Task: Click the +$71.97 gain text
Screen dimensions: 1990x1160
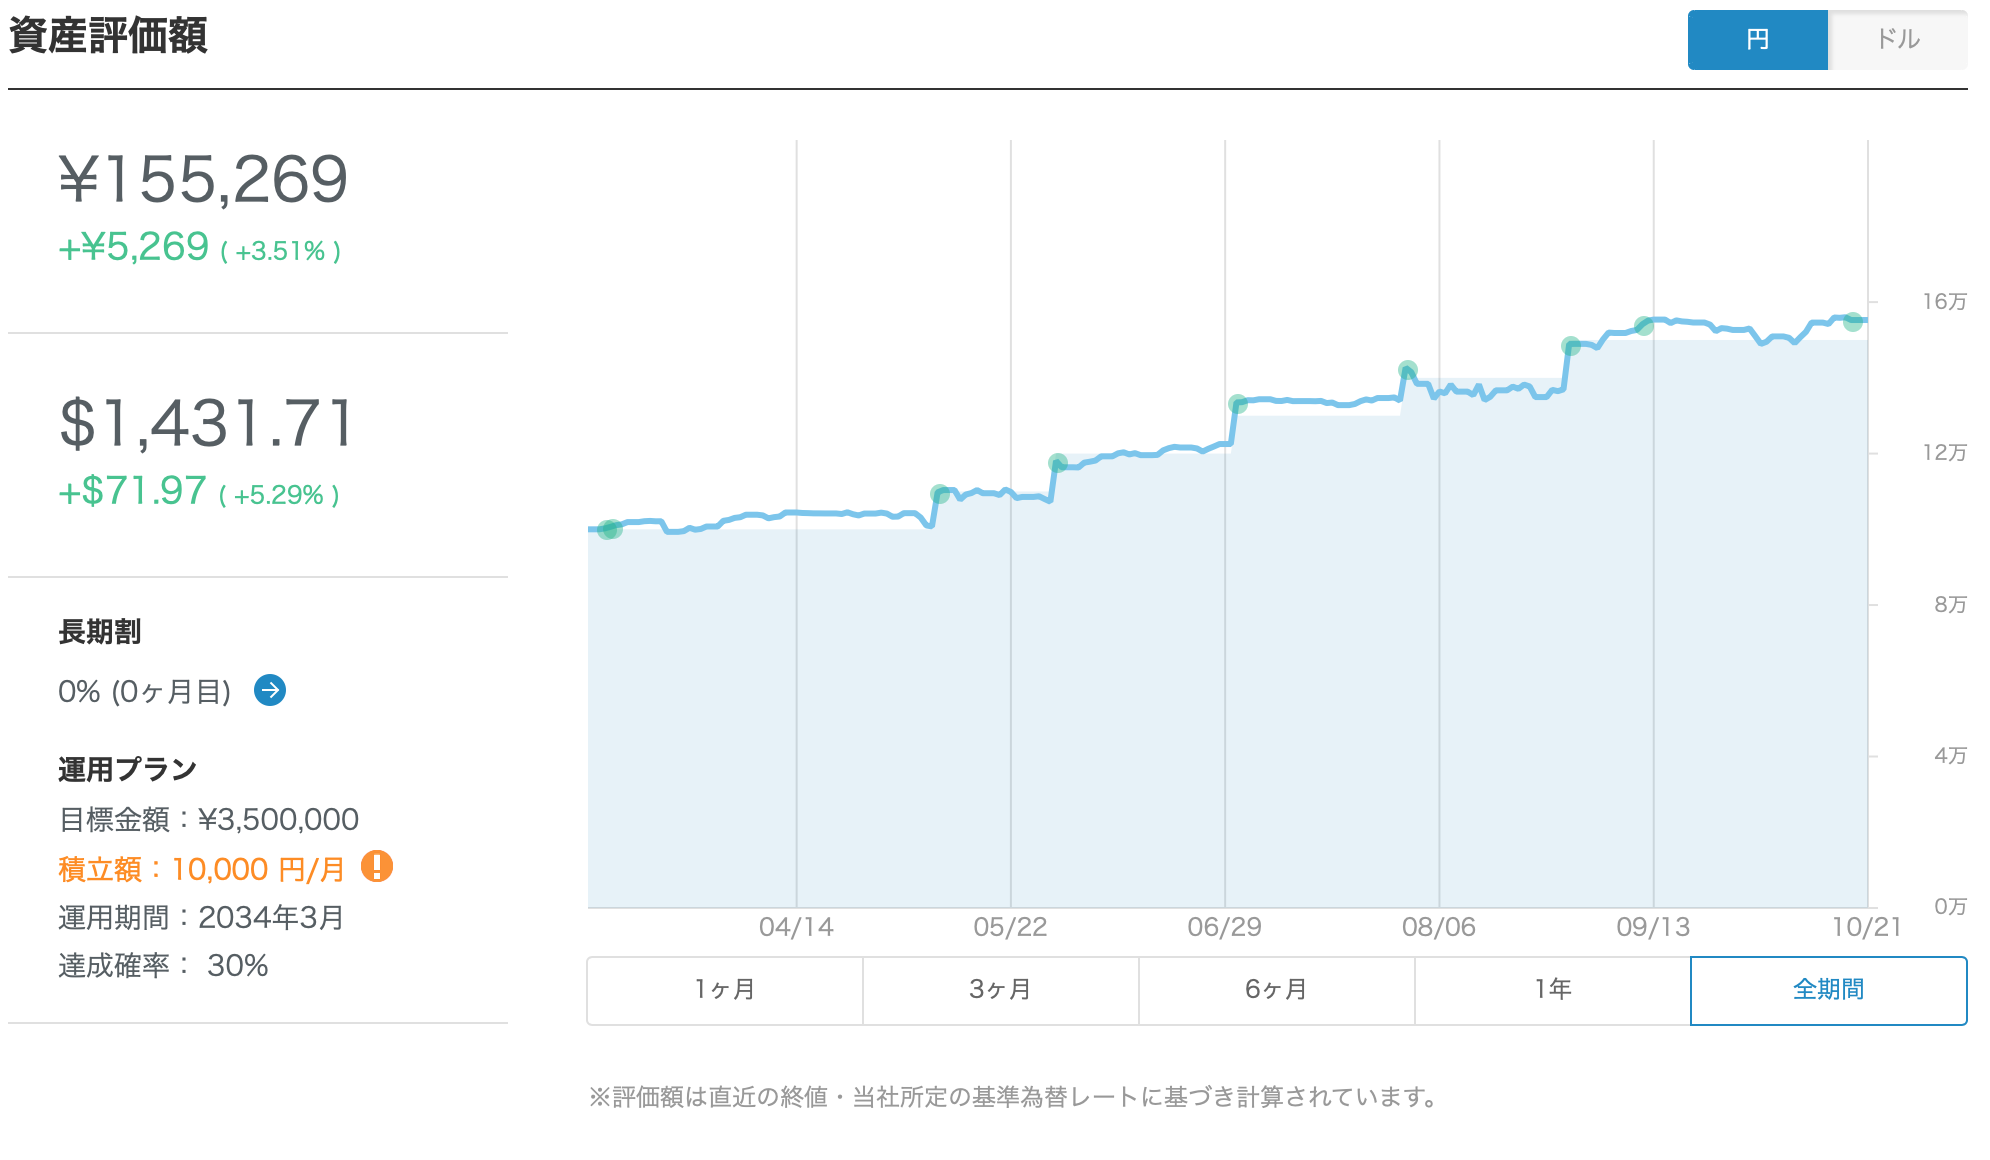Action: coord(133,491)
